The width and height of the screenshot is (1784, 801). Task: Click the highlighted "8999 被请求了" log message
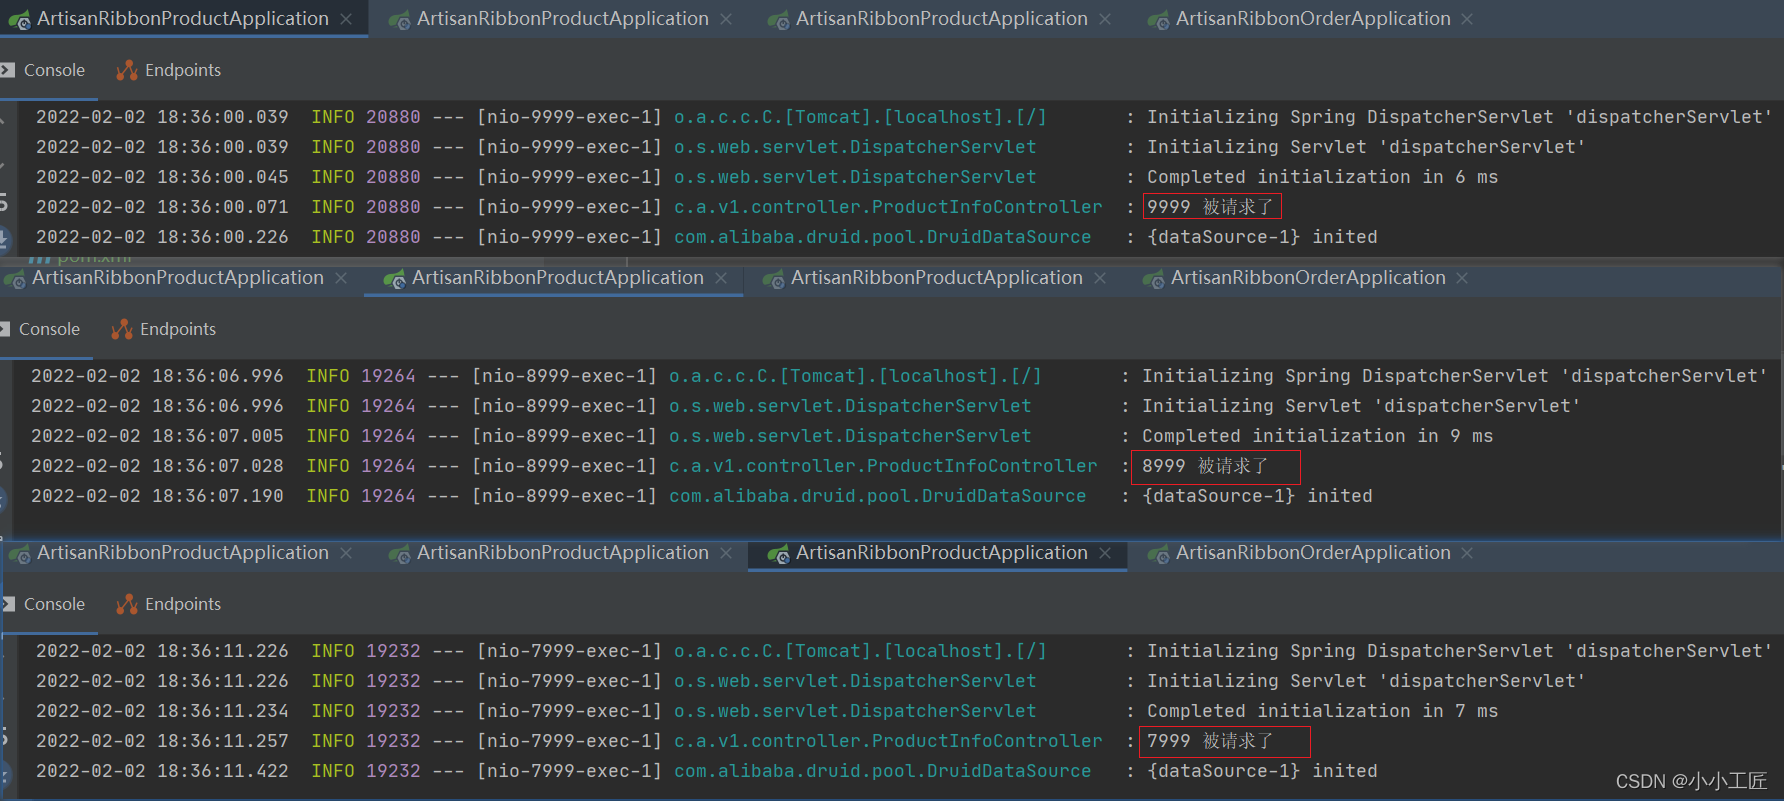(x=1205, y=466)
